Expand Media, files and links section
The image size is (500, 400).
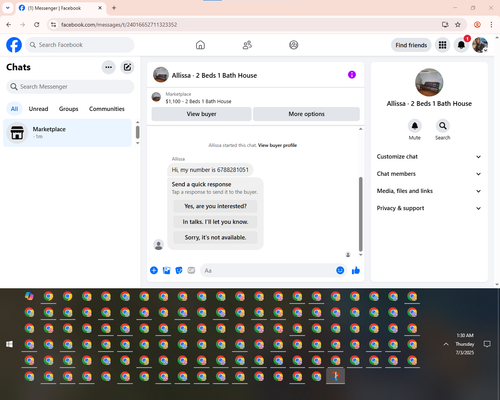(429, 191)
